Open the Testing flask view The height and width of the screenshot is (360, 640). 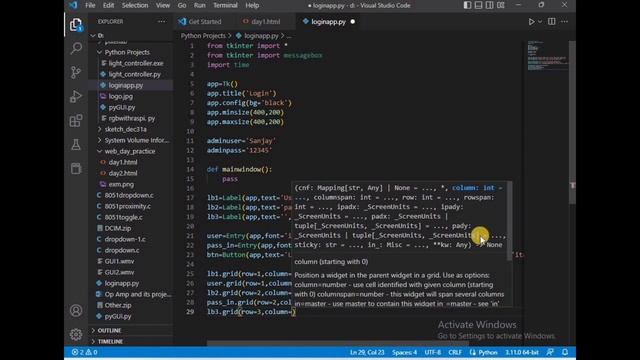click(x=76, y=144)
